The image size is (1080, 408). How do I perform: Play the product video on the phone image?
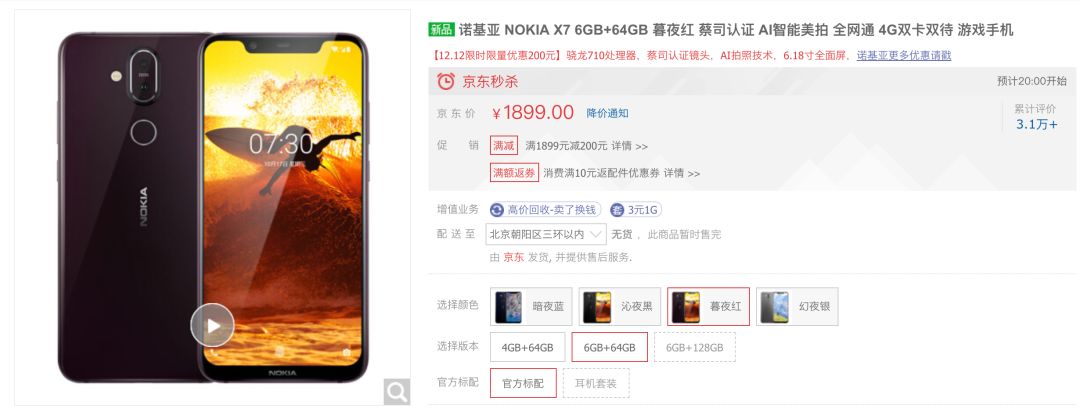(x=212, y=325)
